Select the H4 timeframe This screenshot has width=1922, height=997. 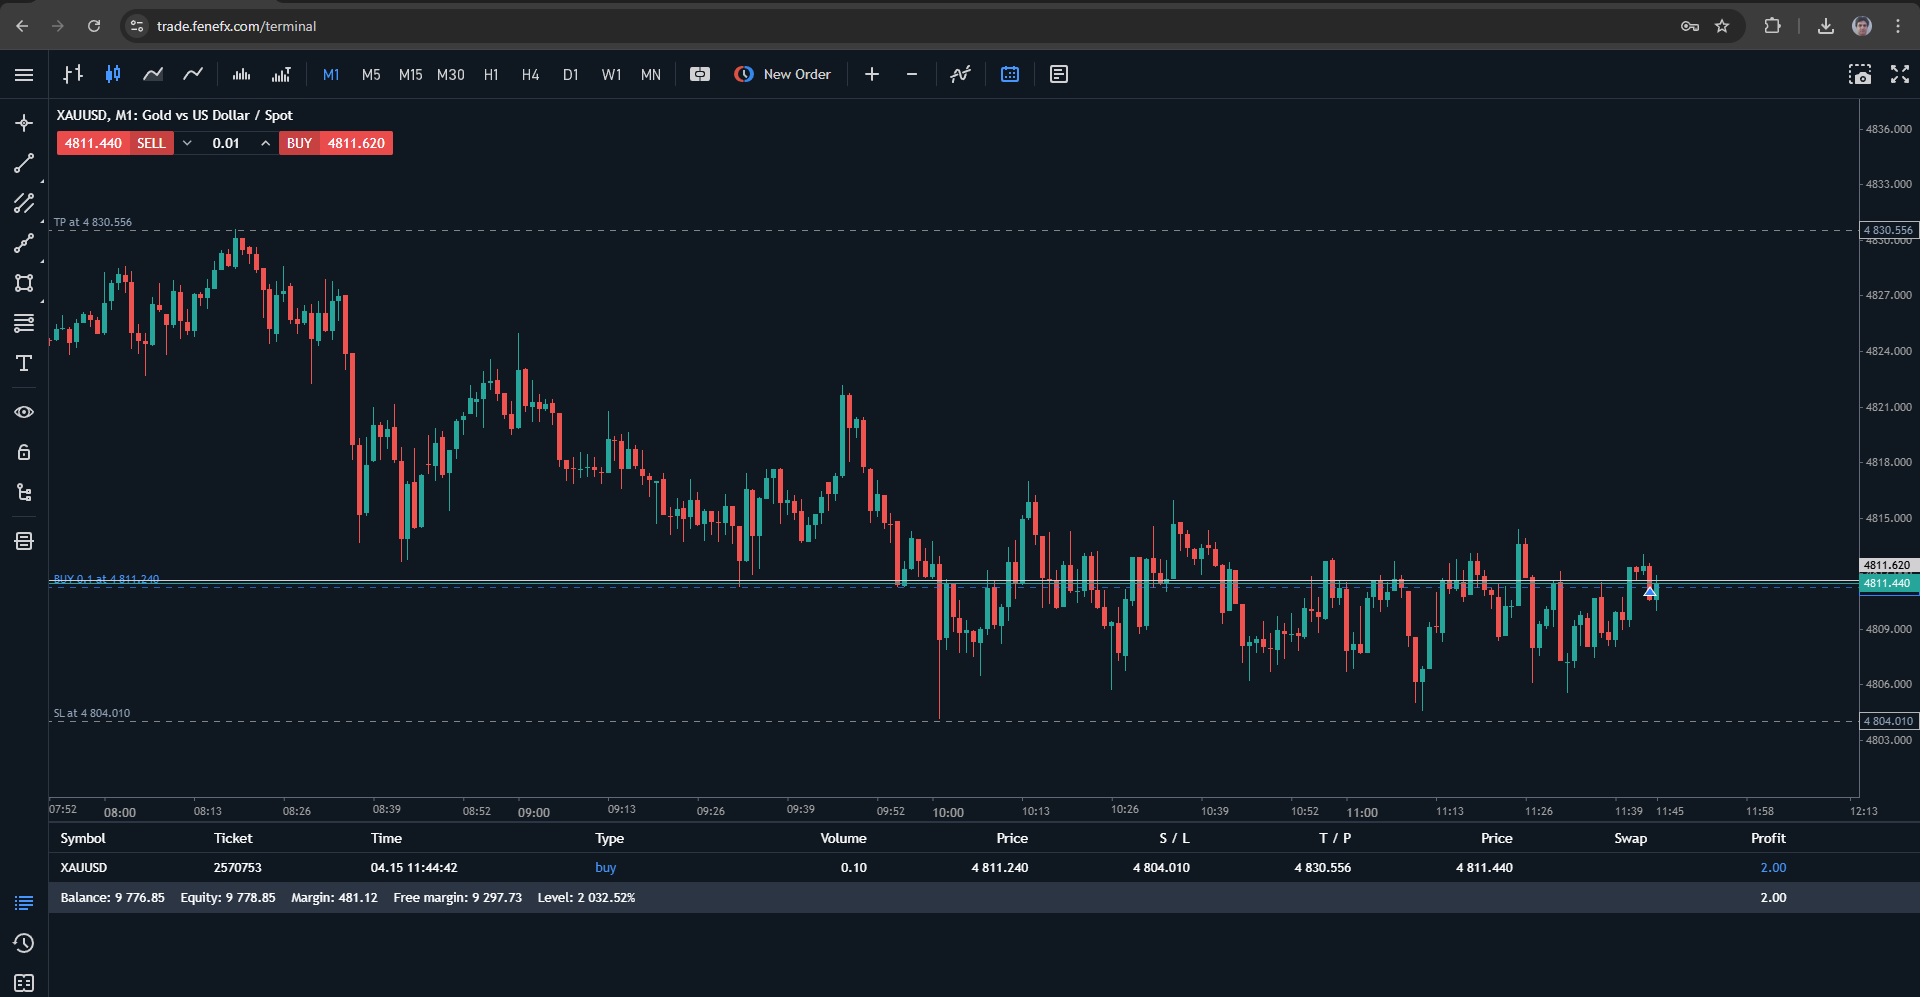[530, 74]
